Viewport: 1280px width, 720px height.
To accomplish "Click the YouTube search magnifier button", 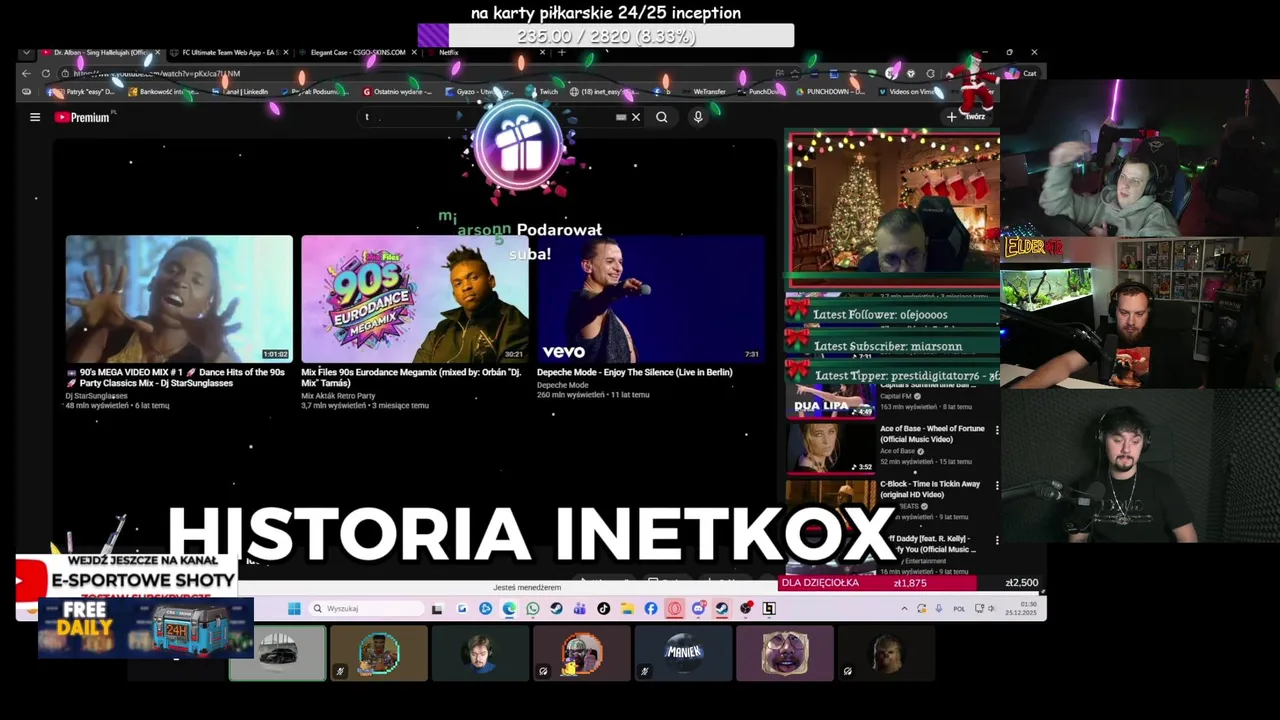I will click(x=662, y=117).
